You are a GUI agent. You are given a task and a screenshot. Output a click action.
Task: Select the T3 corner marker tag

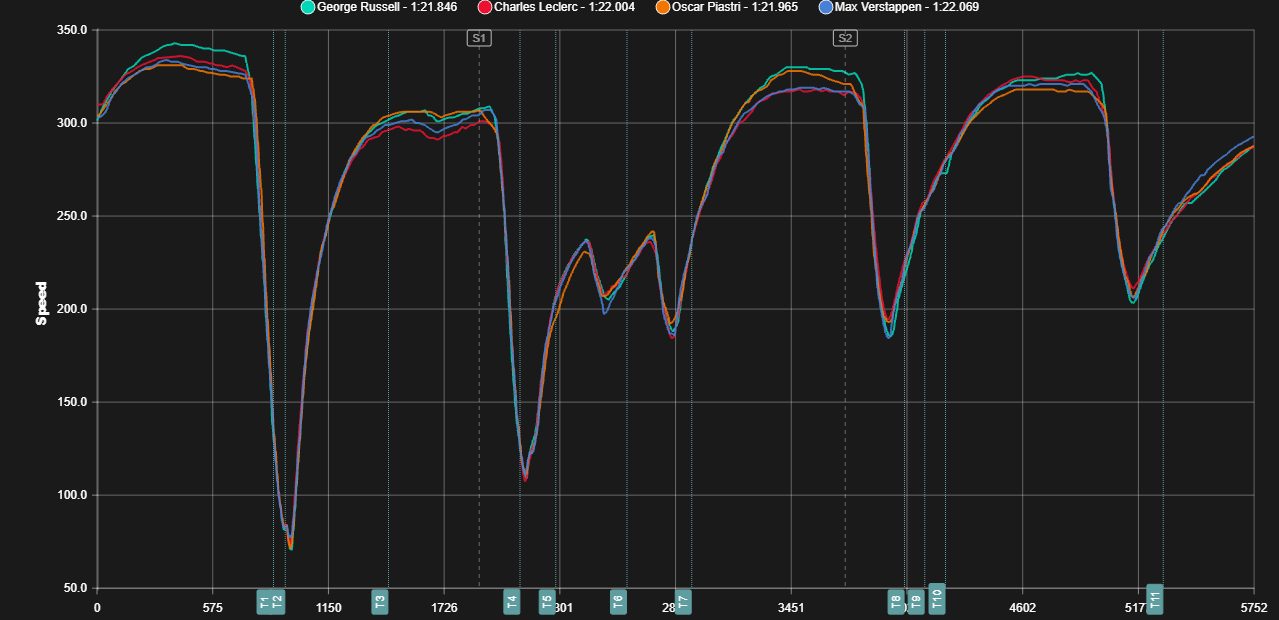tap(380, 602)
